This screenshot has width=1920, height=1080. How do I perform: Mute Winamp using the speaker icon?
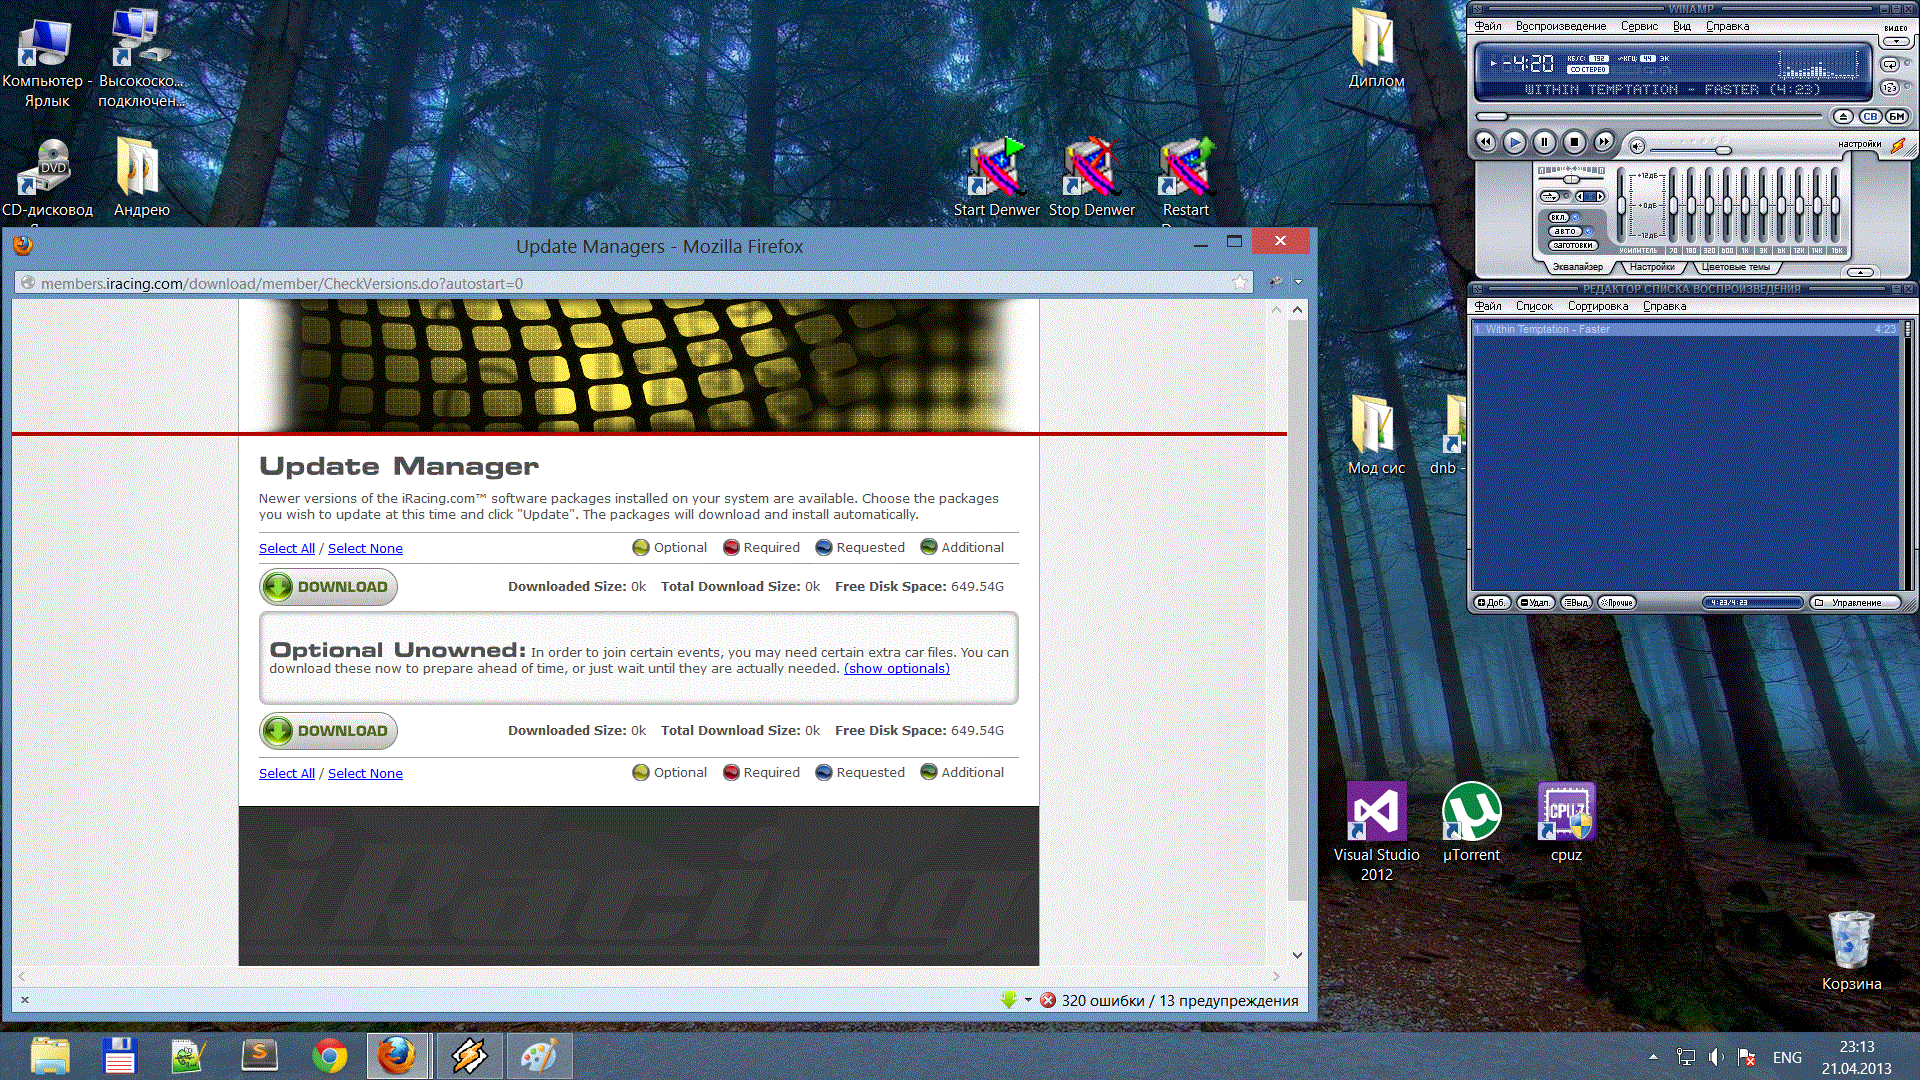[1637, 147]
